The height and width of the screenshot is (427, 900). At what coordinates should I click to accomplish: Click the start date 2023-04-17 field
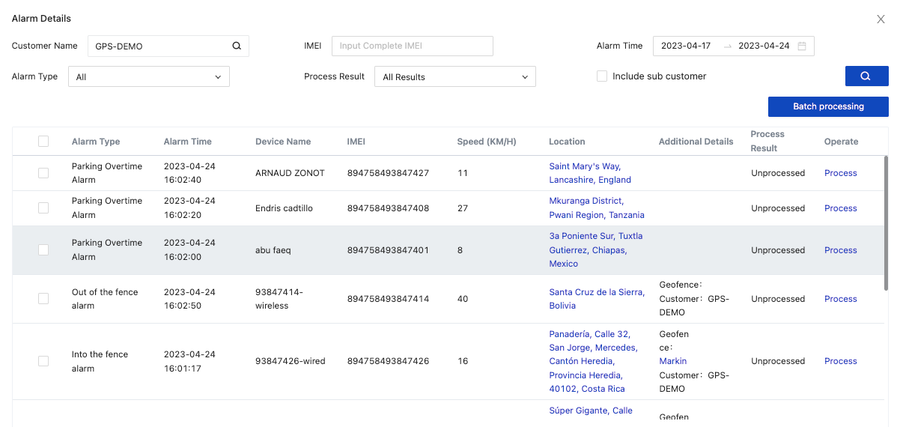(x=686, y=46)
